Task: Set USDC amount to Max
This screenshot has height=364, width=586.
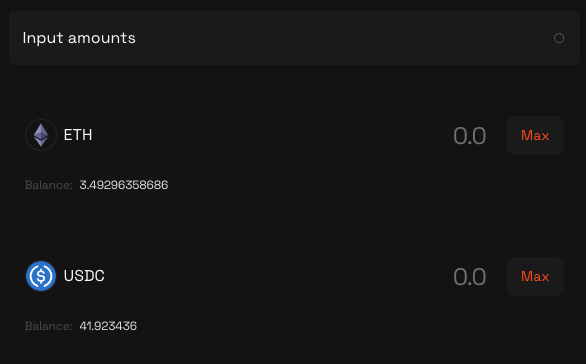Action: click(535, 277)
